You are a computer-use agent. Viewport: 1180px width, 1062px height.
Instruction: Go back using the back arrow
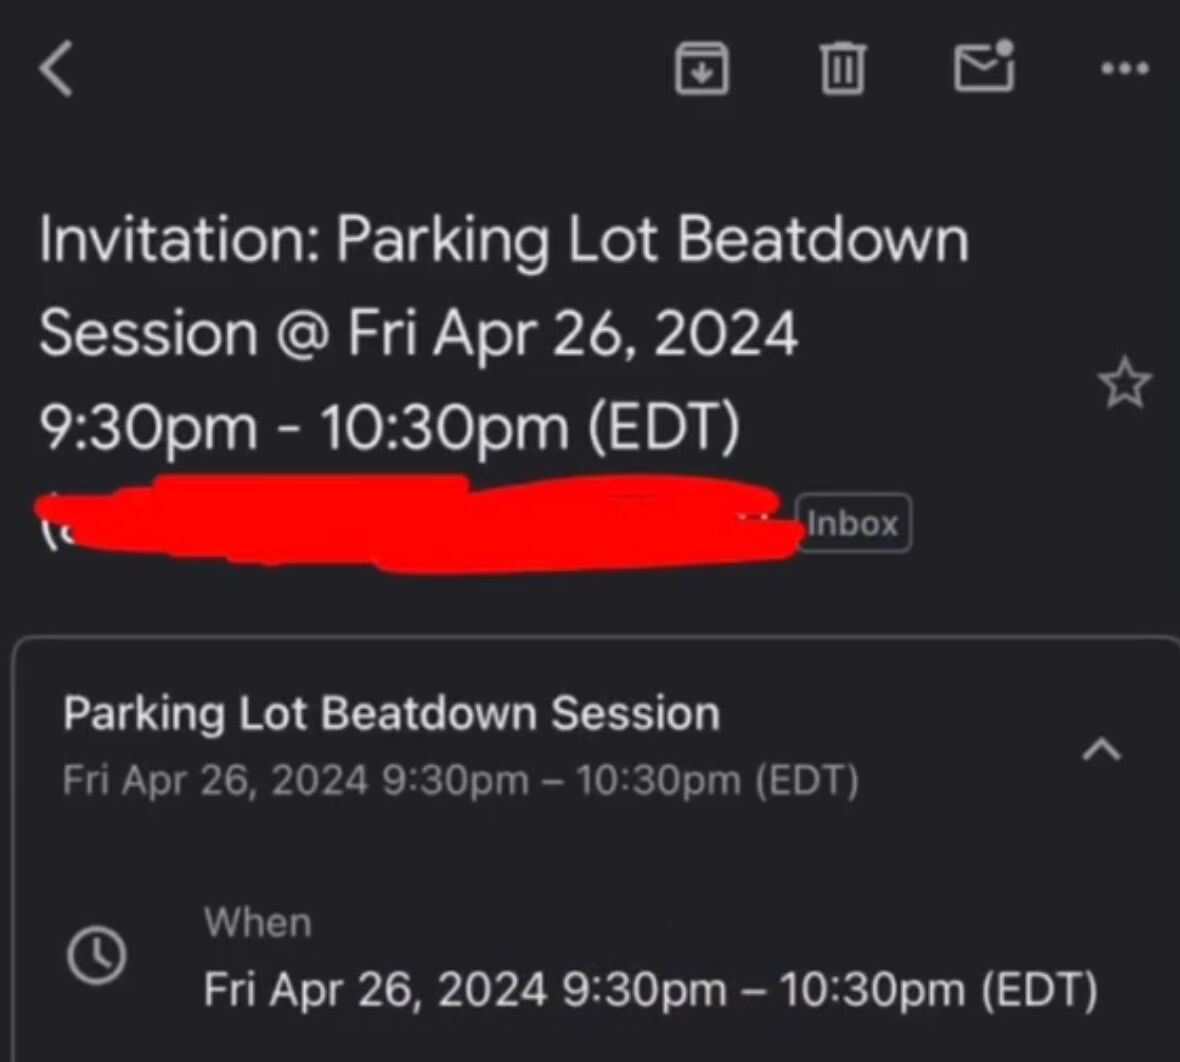(57, 69)
